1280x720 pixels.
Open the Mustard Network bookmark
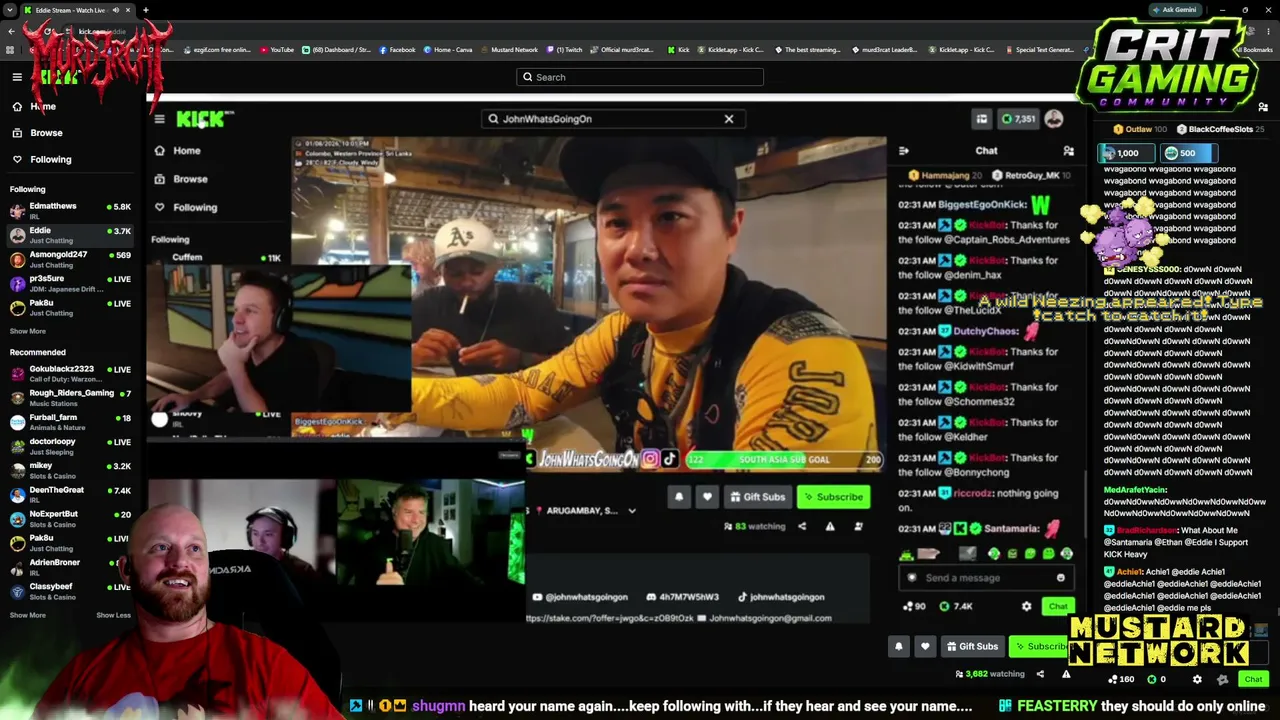point(509,50)
